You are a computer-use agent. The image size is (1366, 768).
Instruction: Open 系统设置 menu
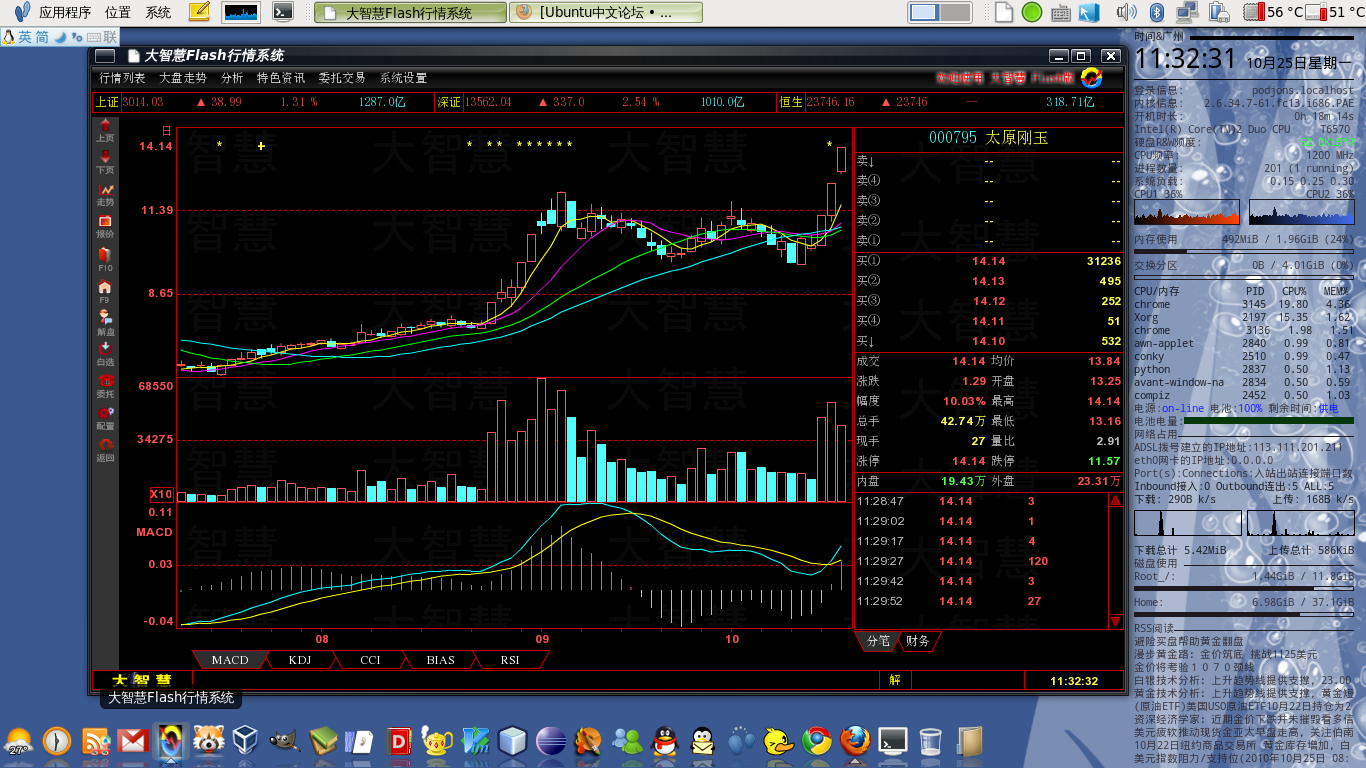click(403, 78)
